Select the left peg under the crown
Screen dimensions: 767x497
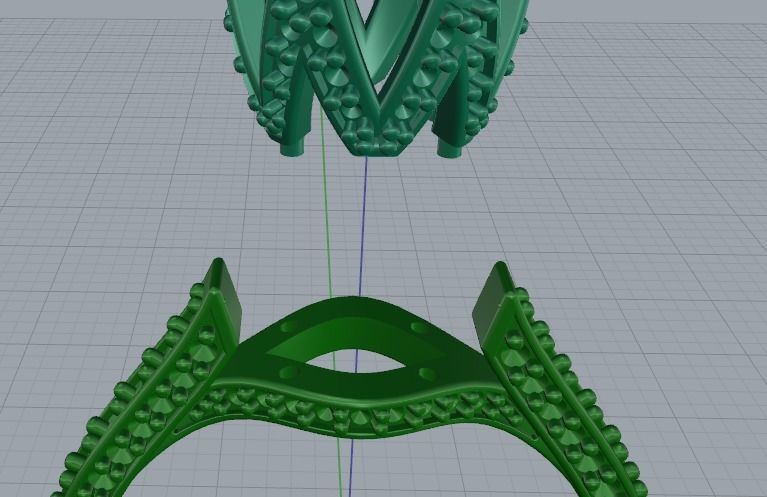[x=294, y=146]
